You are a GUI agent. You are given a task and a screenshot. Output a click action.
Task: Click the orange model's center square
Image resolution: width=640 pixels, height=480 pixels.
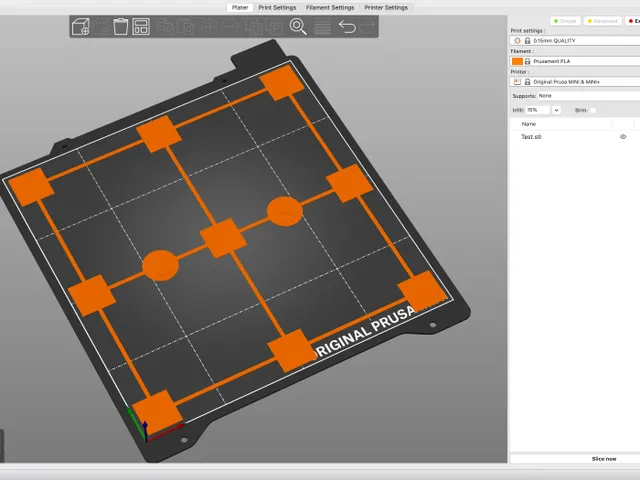pos(223,238)
